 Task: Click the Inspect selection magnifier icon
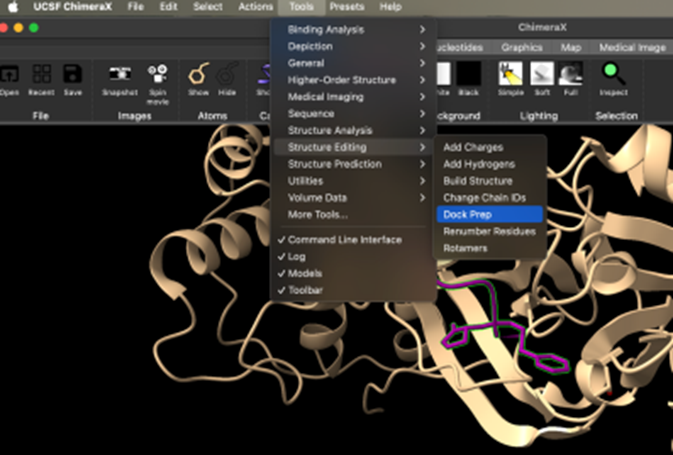point(613,74)
